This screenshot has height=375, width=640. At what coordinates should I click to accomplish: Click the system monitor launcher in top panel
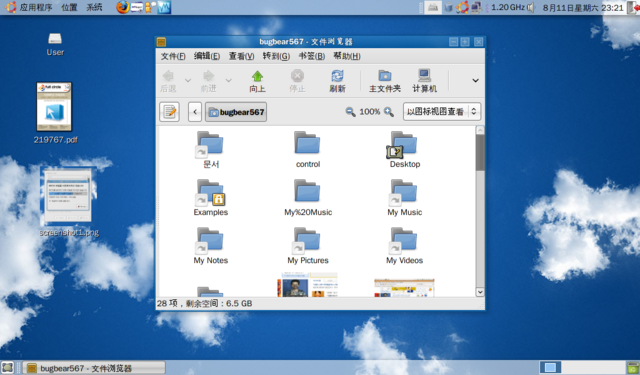(x=164, y=7)
